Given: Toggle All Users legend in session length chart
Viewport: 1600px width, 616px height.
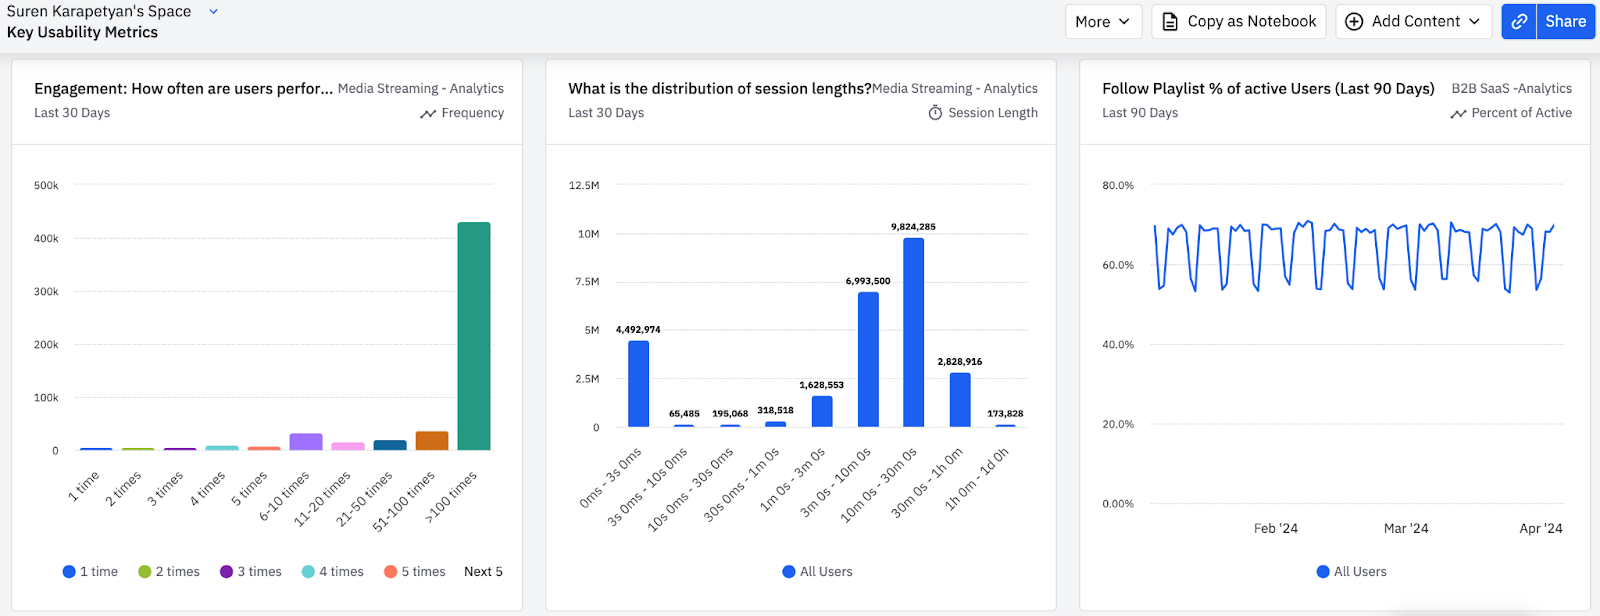Looking at the screenshot, I should [817, 572].
